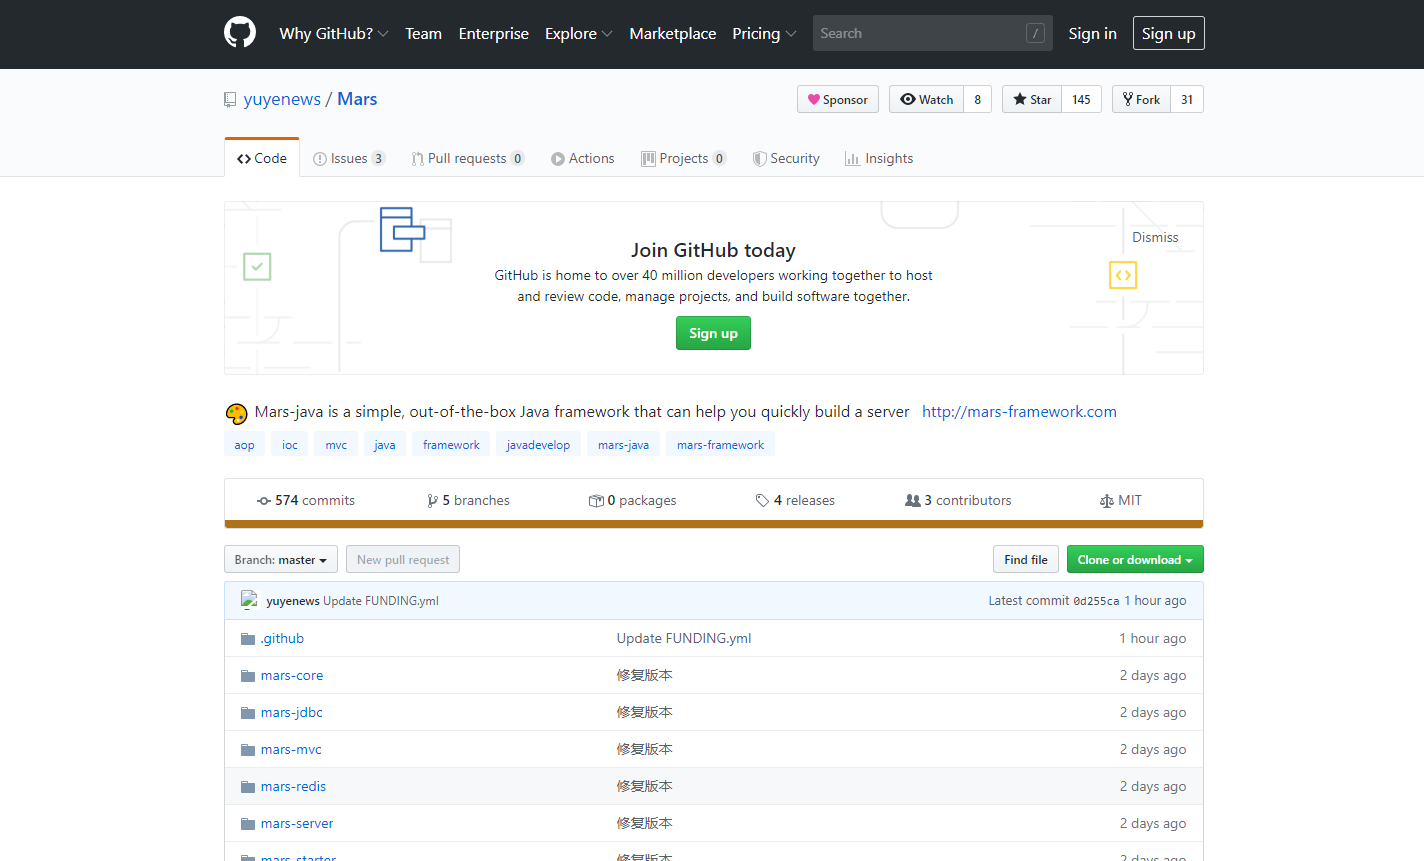Click Find file button
The height and width of the screenshot is (861, 1424).
click(1026, 559)
